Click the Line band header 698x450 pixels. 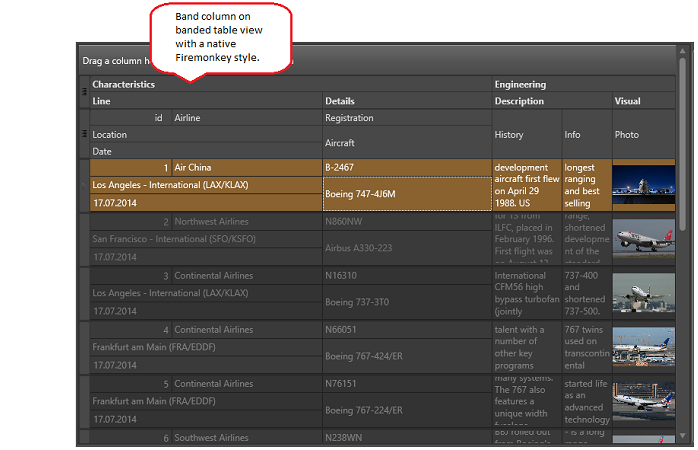pos(206,101)
